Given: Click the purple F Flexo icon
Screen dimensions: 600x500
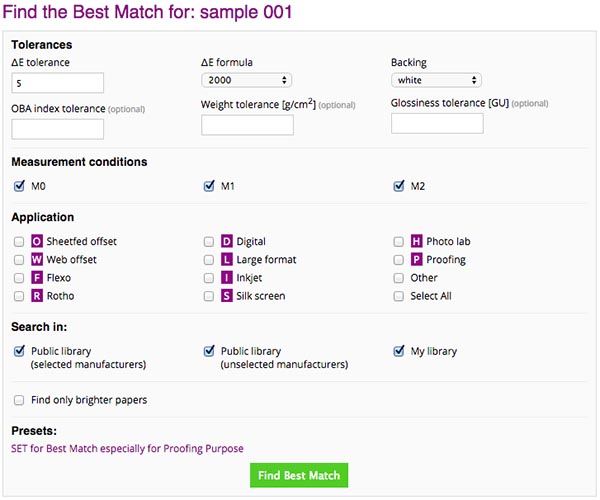Looking at the screenshot, I should tap(37, 278).
